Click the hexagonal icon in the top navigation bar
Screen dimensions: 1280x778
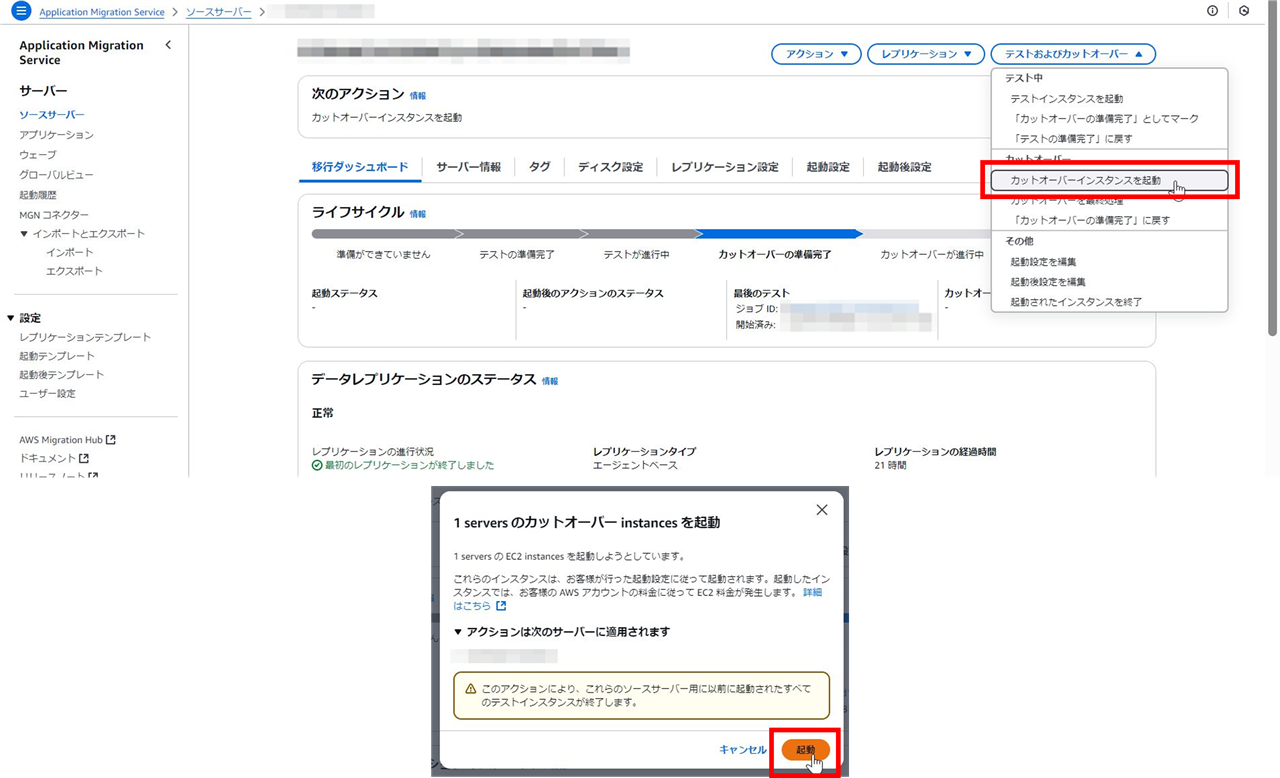point(1242,10)
